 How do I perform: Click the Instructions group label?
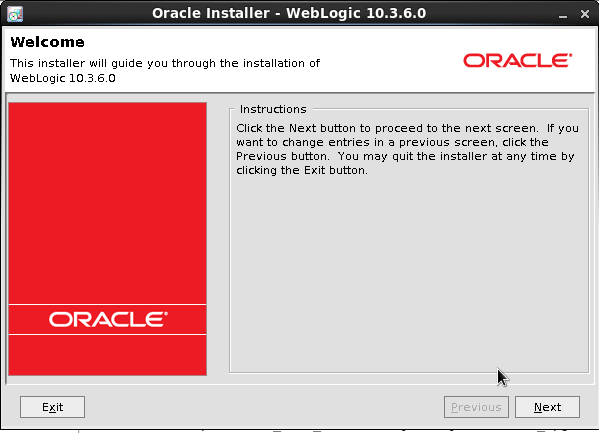click(273, 109)
